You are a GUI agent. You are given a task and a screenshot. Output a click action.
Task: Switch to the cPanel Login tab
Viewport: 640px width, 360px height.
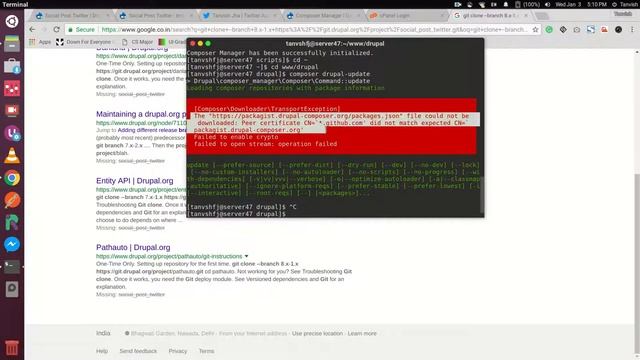(407, 16)
